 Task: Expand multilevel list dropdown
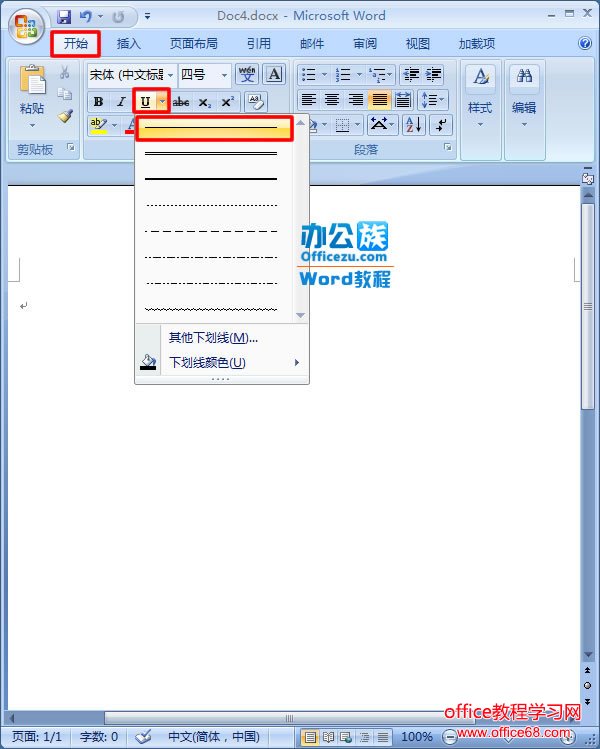pyautogui.click(x=389, y=75)
